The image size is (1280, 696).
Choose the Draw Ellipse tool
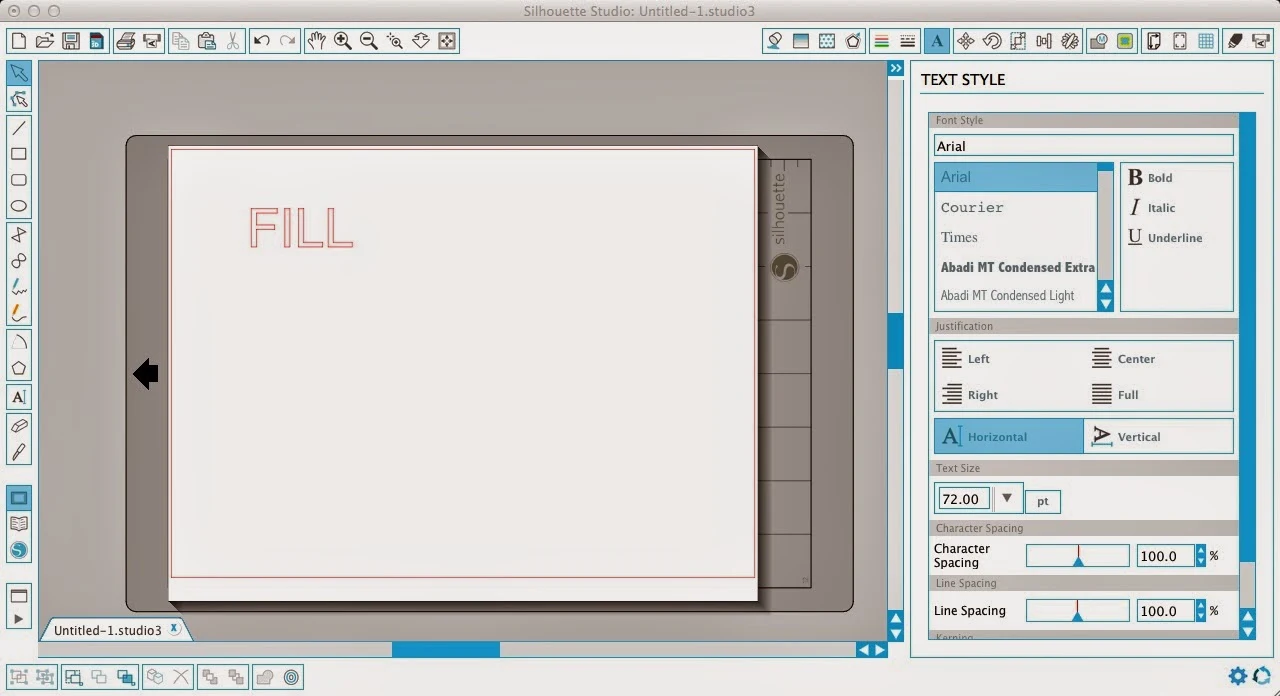click(18, 207)
